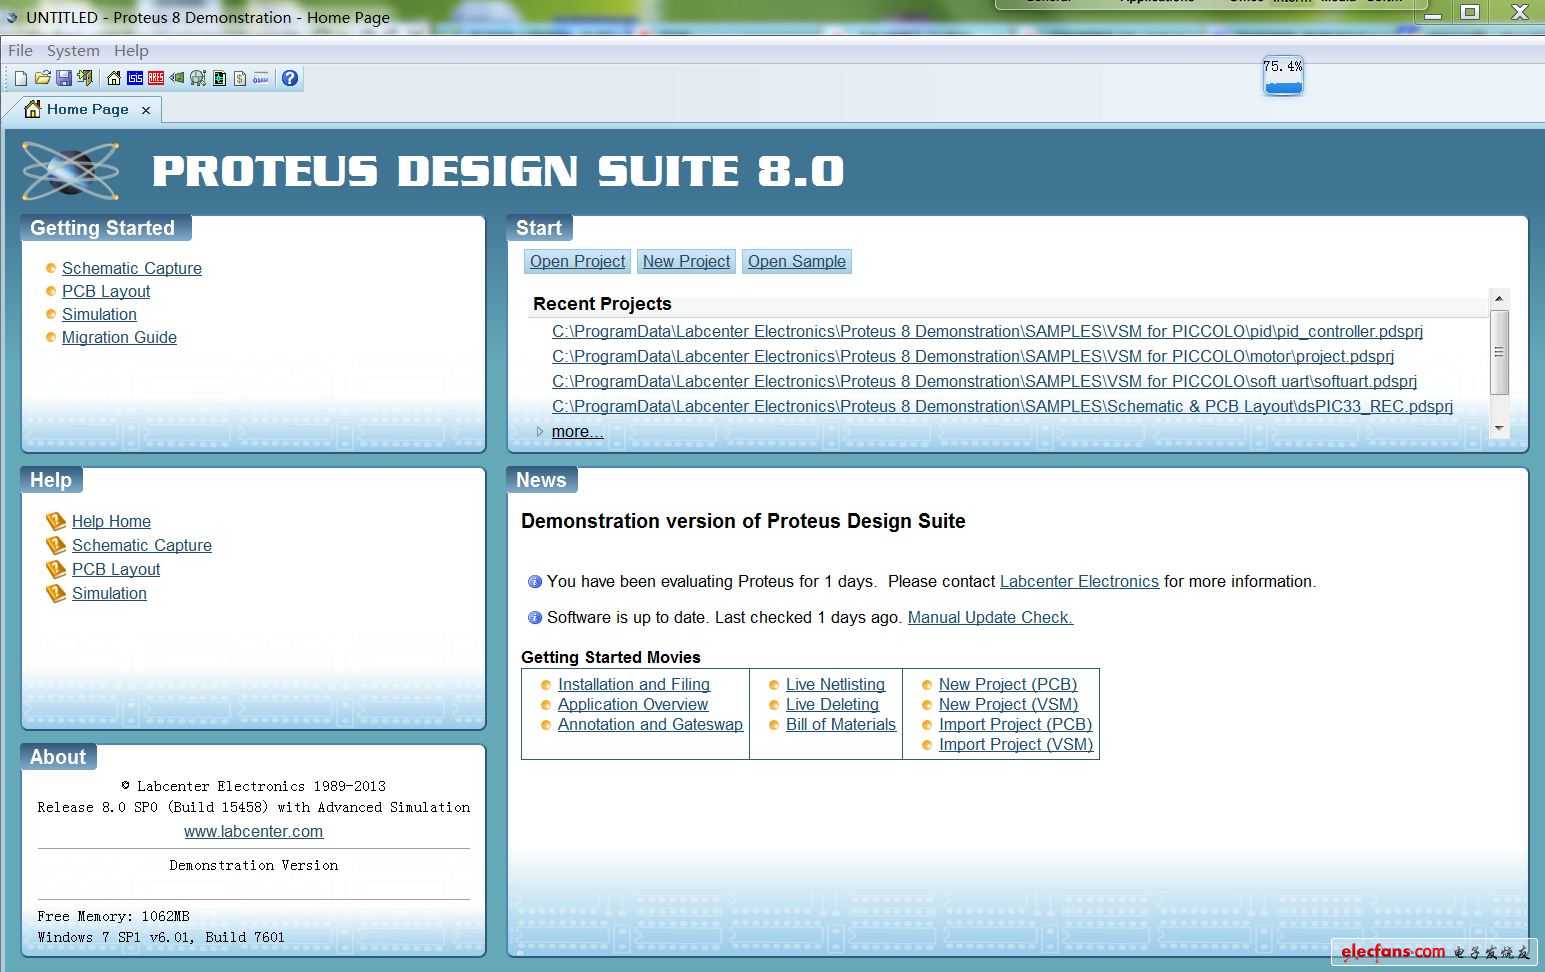
Task: Open Simulation getting started link
Action: (99, 314)
